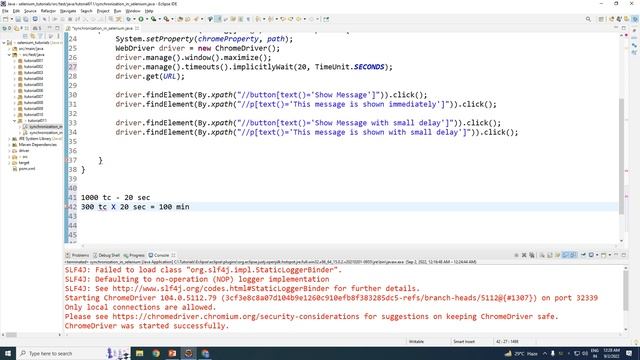Click the Remove Launch X icon in Console

(524, 255)
